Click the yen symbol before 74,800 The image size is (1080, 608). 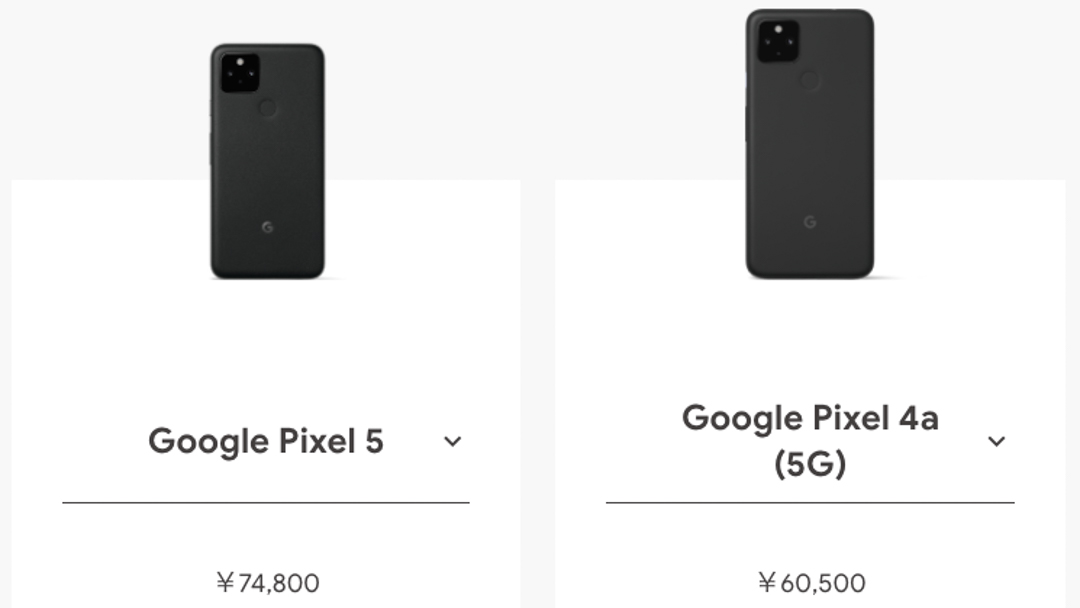[x=225, y=582]
